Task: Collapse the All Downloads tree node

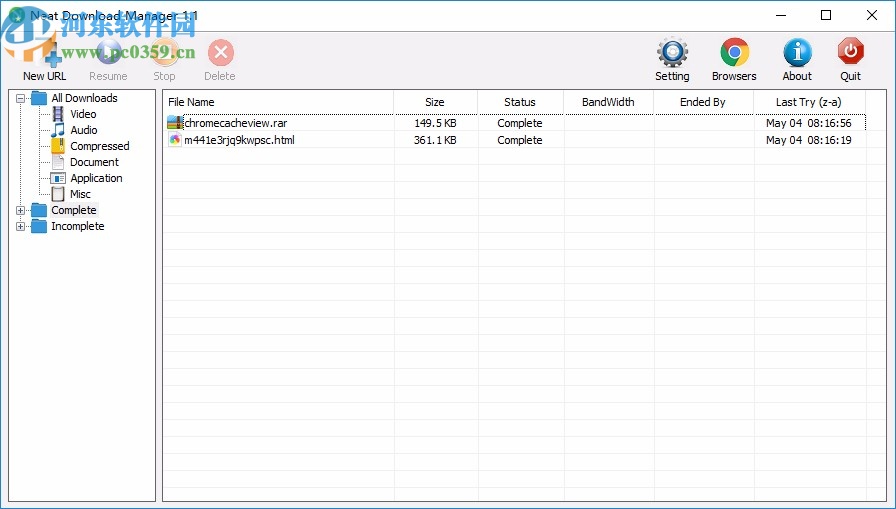Action: [x=21, y=99]
